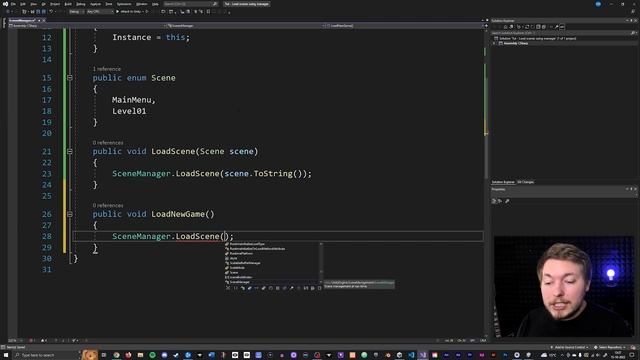Click the Property Pages icon in Properties

tap(507, 201)
